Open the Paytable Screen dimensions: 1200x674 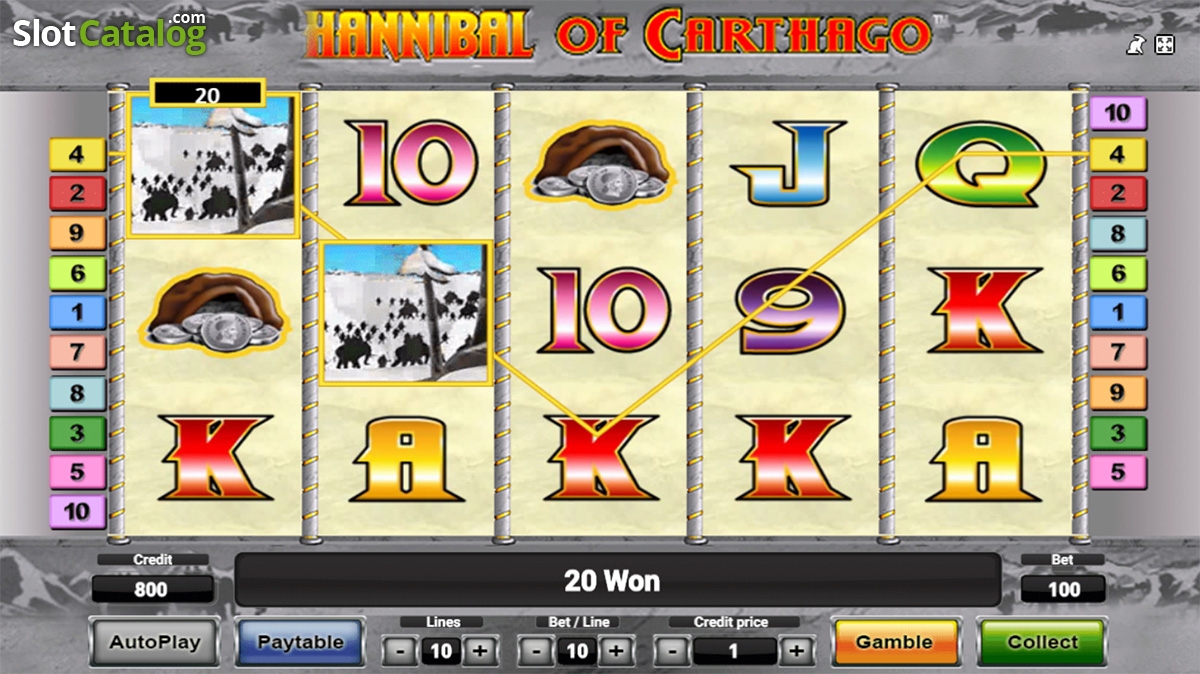[x=300, y=642]
